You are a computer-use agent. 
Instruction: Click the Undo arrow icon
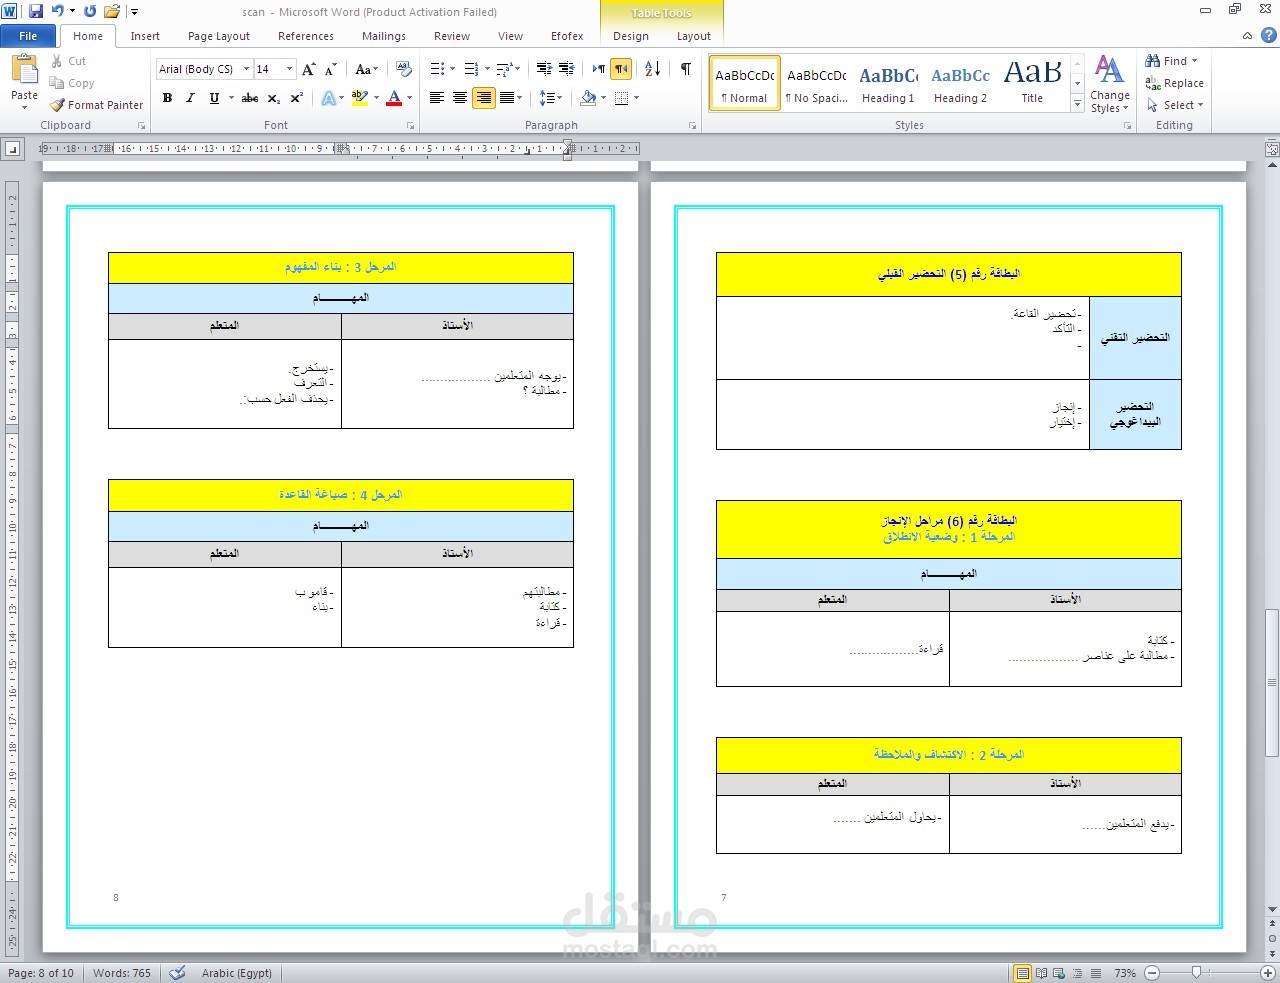click(x=58, y=11)
